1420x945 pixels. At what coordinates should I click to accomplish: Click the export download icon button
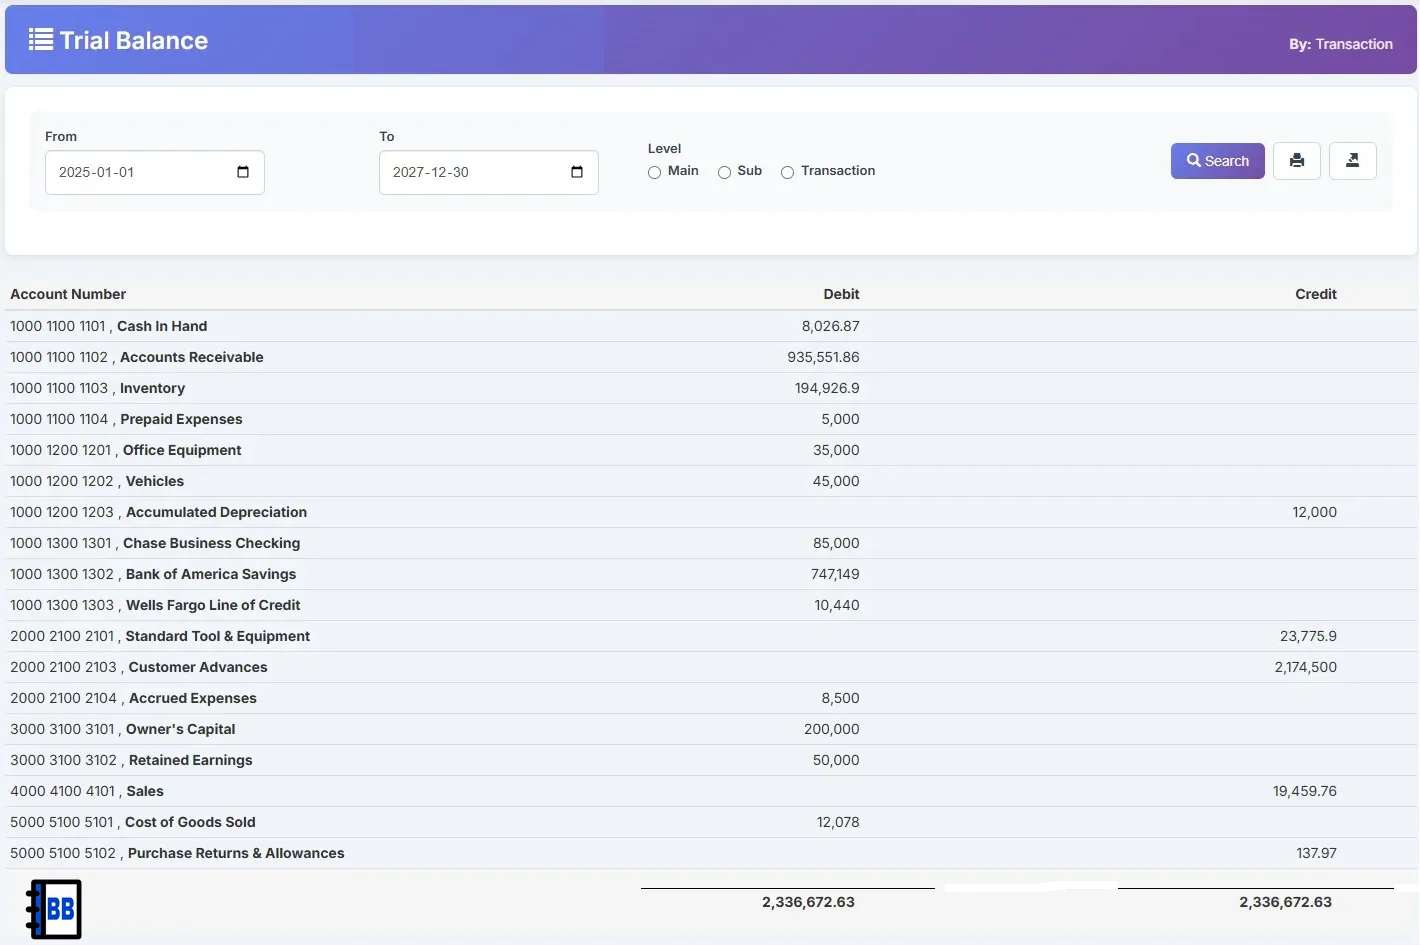click(1352, 161)
